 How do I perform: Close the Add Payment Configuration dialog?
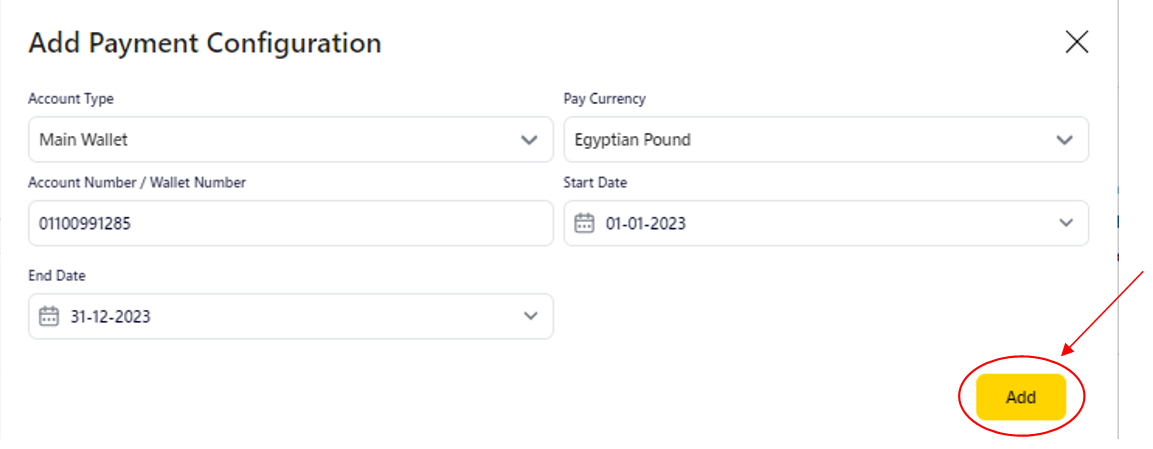(x=1076, y=42)
